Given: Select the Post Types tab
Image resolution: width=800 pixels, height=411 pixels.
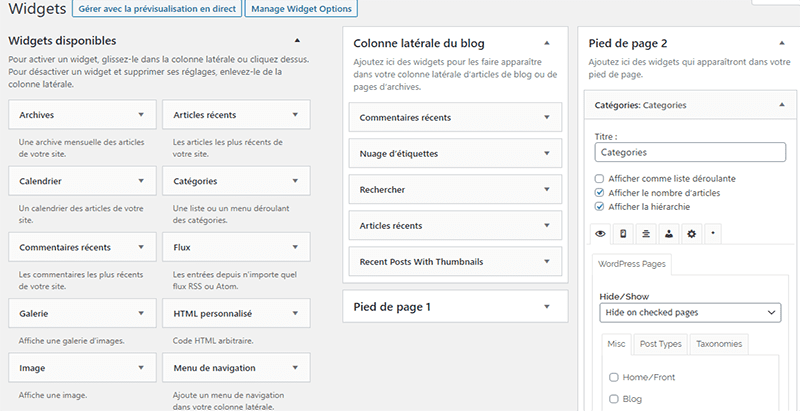Looking at the screenshot, I should pos(661,344).
